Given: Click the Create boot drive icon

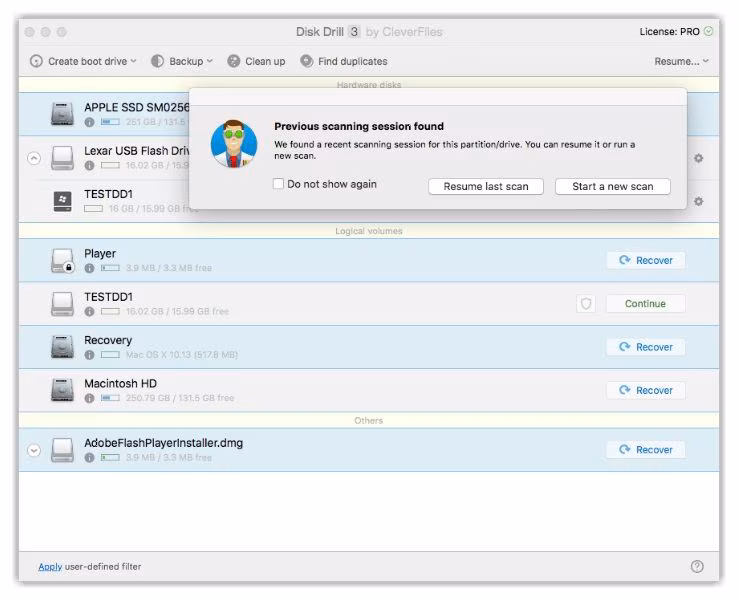Looking at the screenshot, I should (36, 61).
